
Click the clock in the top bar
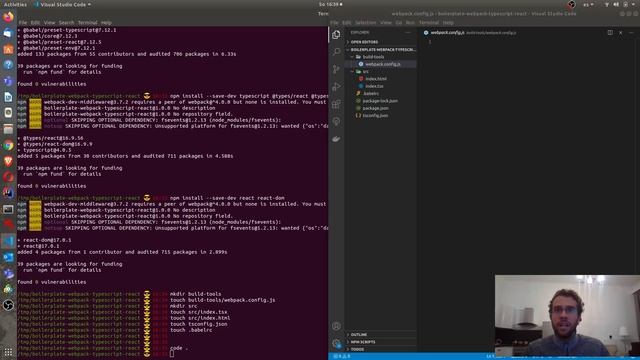(330, 4)
